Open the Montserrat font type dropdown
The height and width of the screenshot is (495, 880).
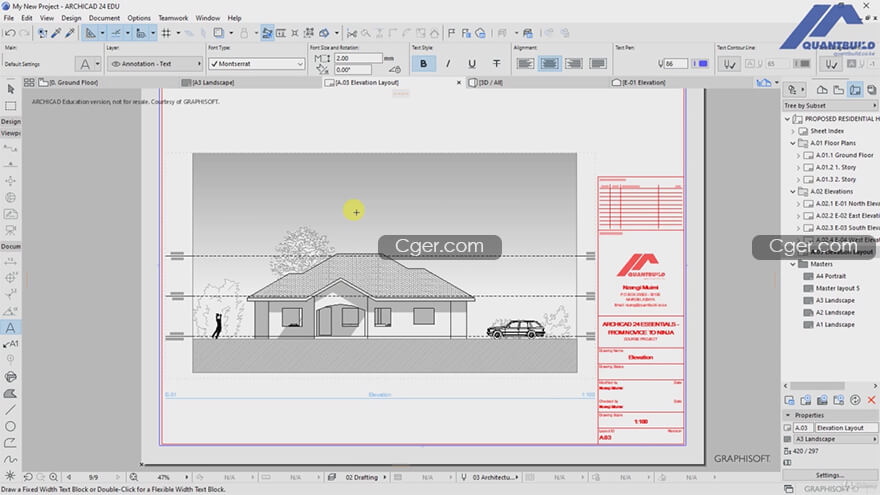coord(256,64)
